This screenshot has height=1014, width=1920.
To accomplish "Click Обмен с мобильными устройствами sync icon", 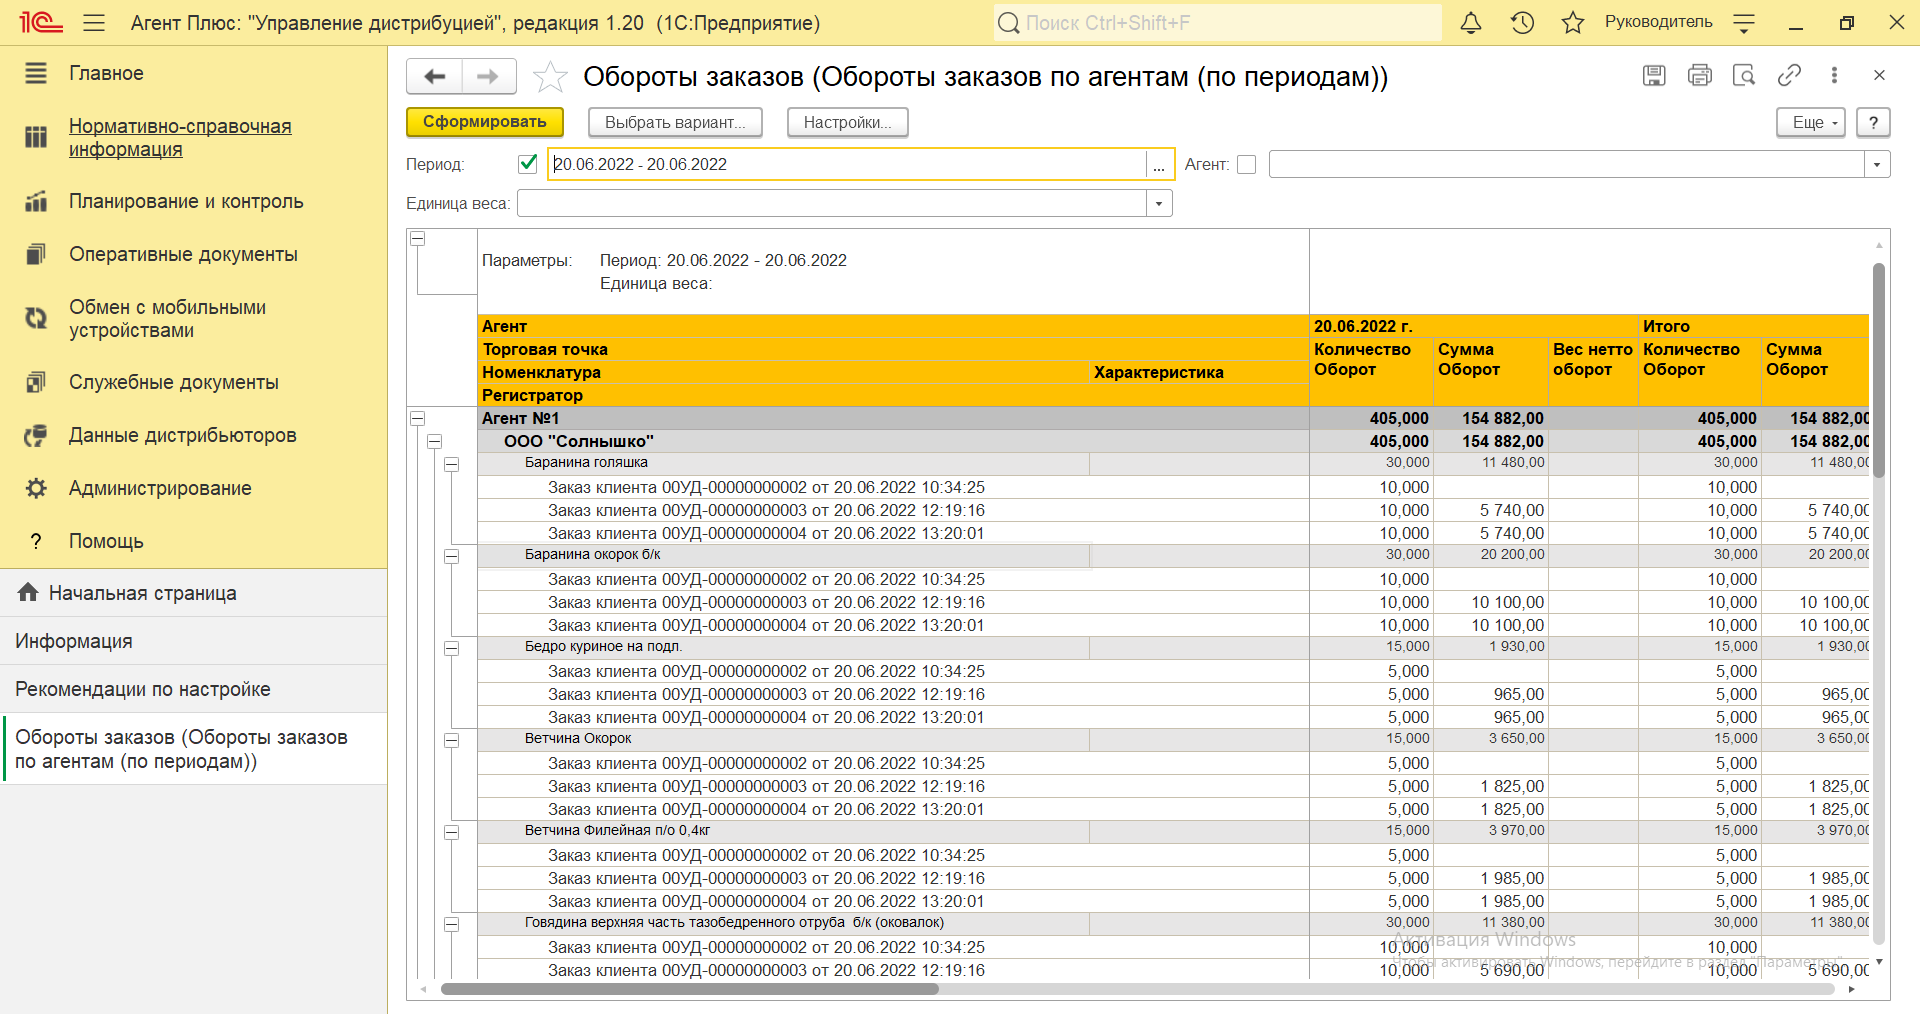I will click(36, 318).
